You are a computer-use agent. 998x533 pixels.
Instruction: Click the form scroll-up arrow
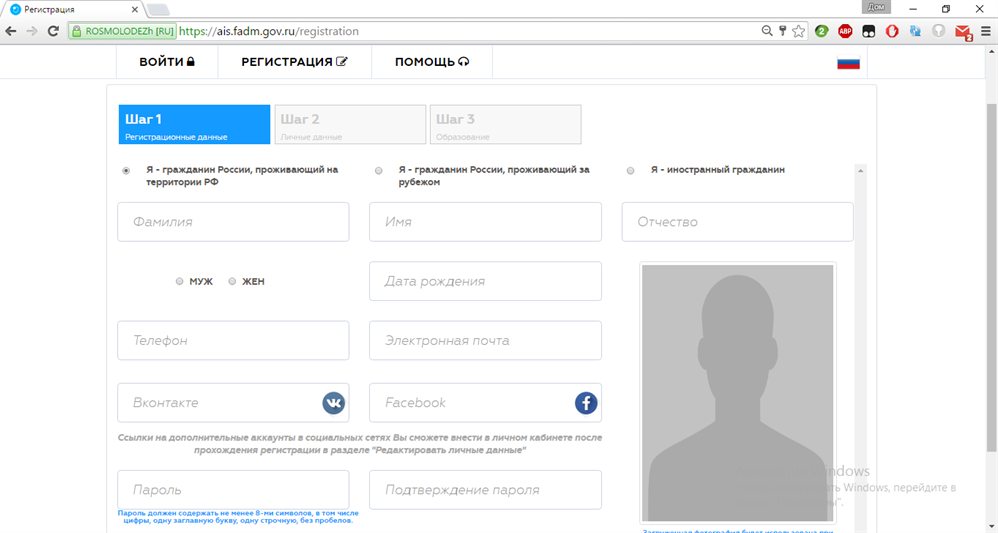point(861,171)
